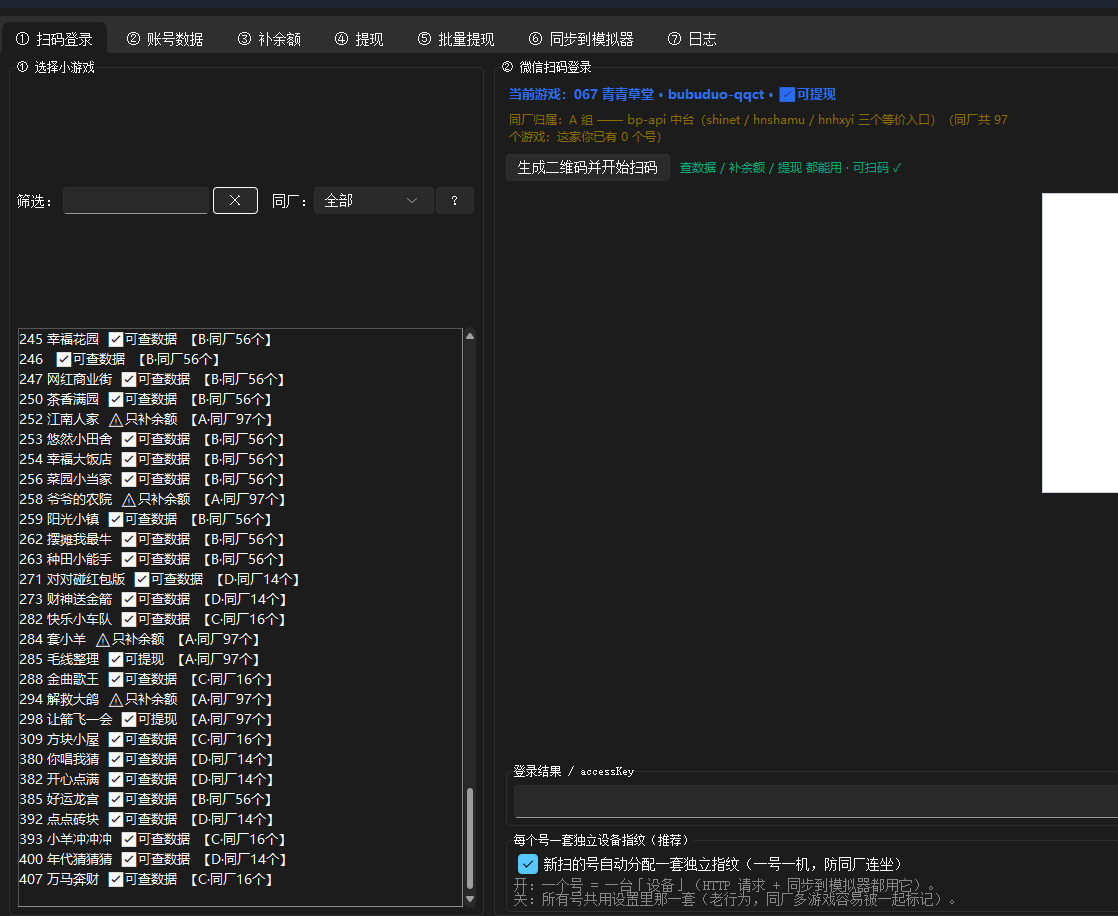Screen dimensions: 1118x916
Task: Clear the filter with the X button
Action: tap(235, 201)
